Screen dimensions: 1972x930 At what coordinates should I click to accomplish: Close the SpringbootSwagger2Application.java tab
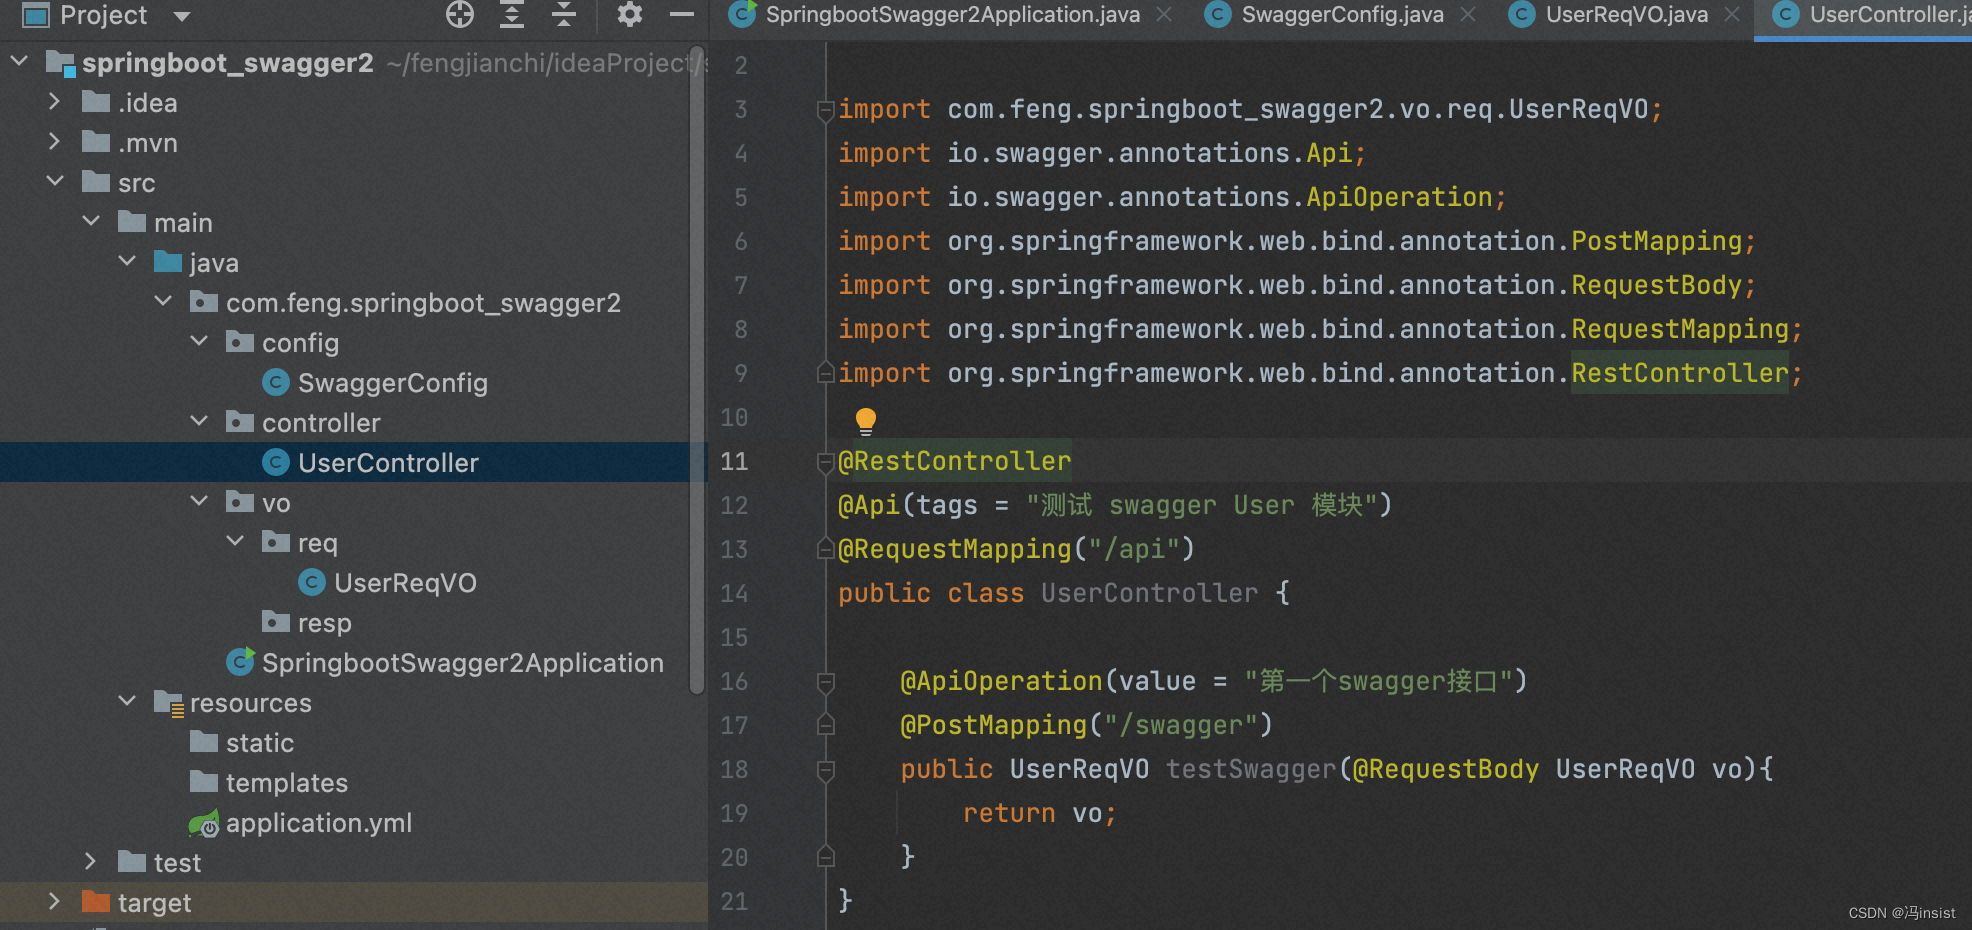1163,15
